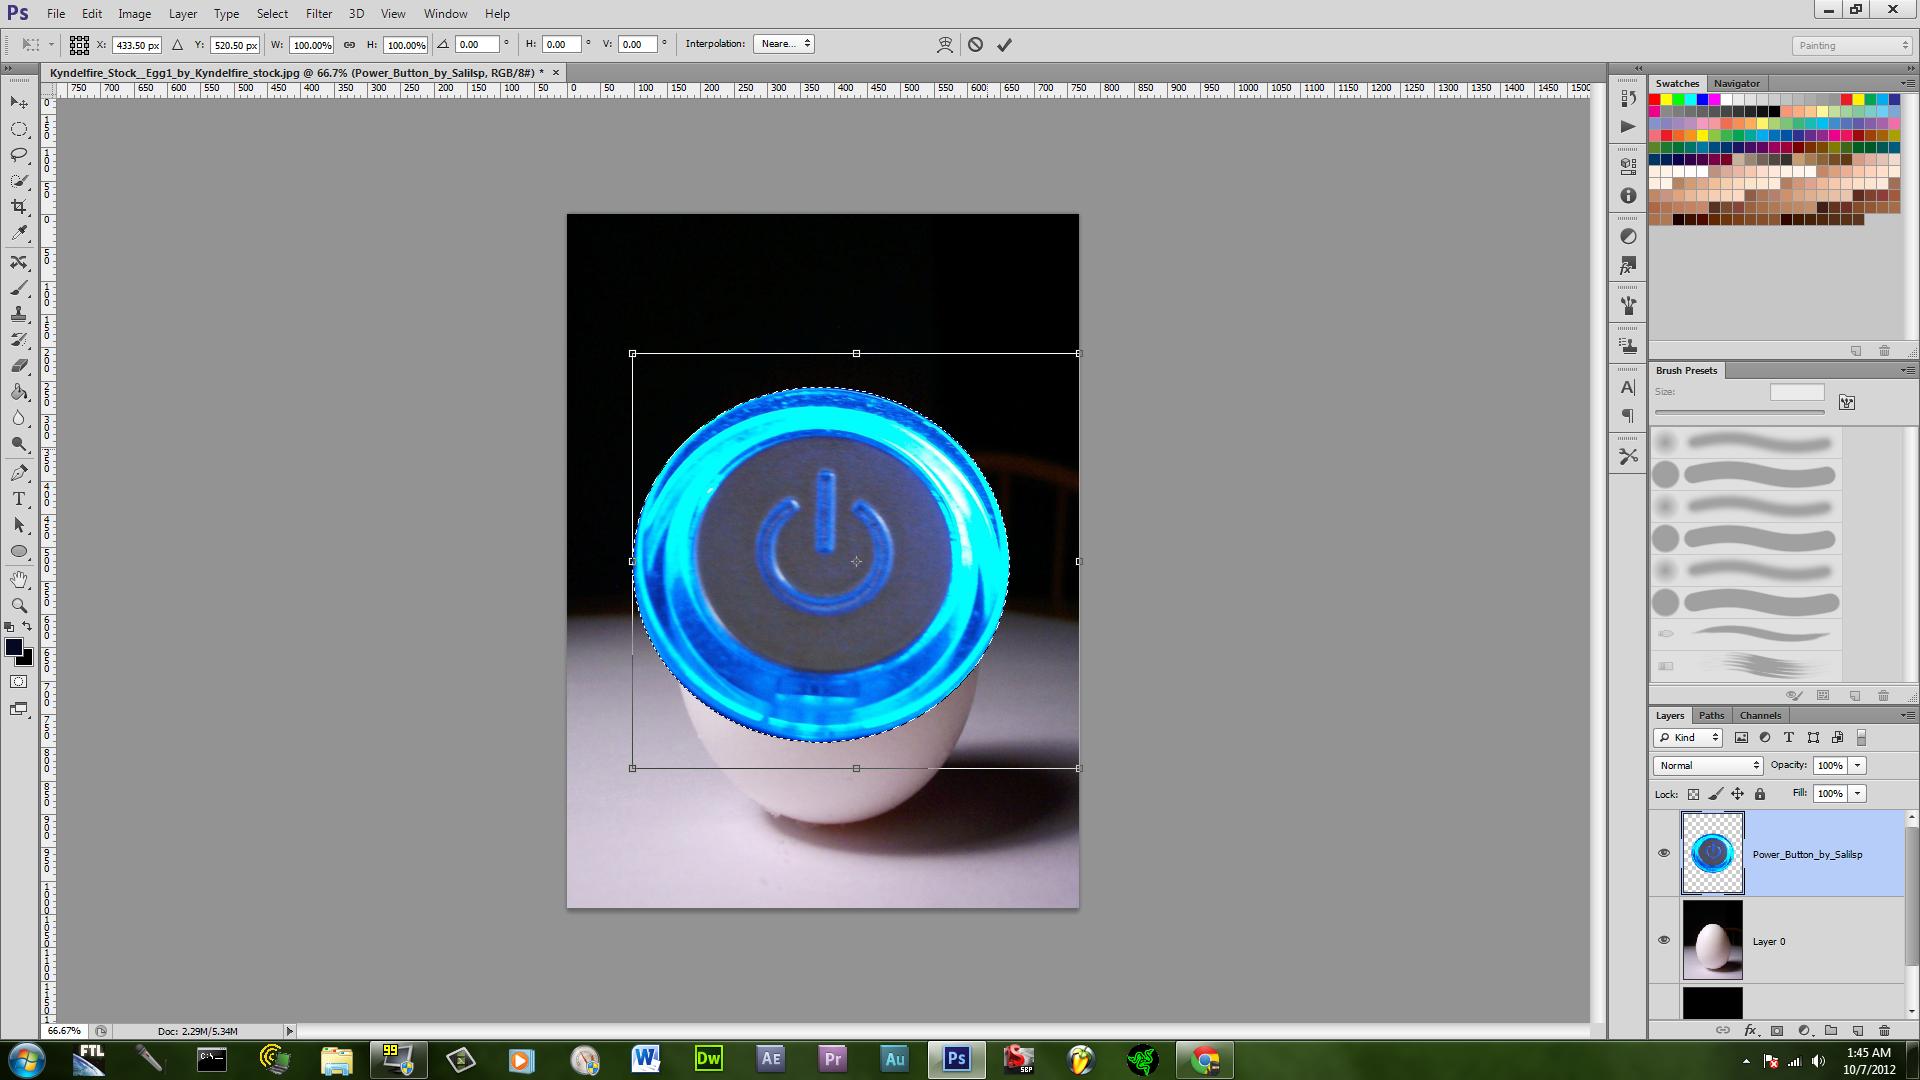Toggle the pixel layers filter
Screen dimensions: 1920x1080
pos(1741,738)
